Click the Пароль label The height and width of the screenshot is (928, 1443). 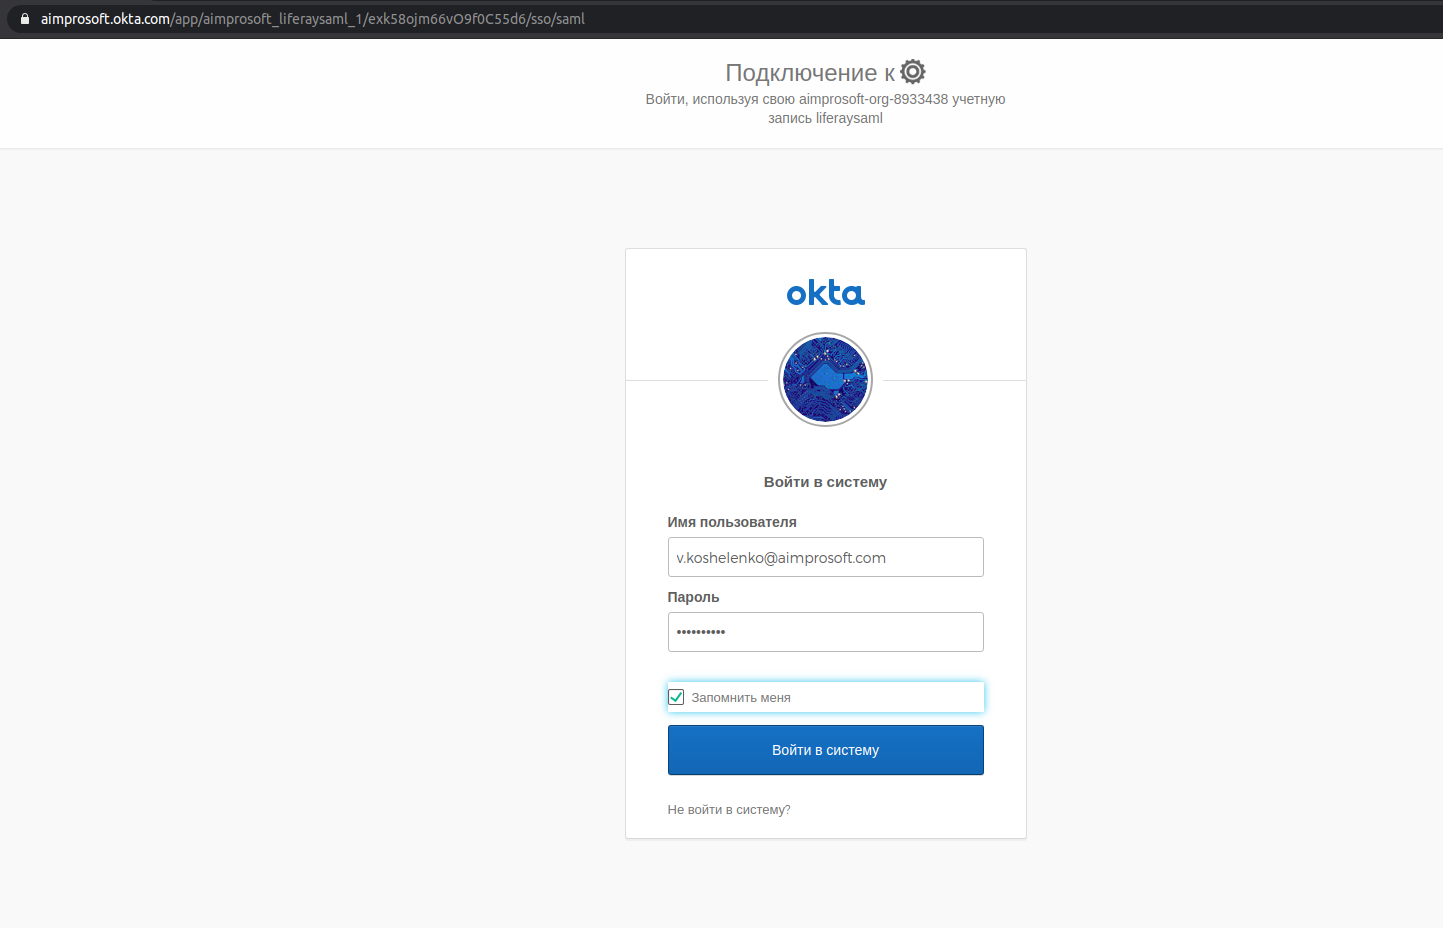[693, 597]
